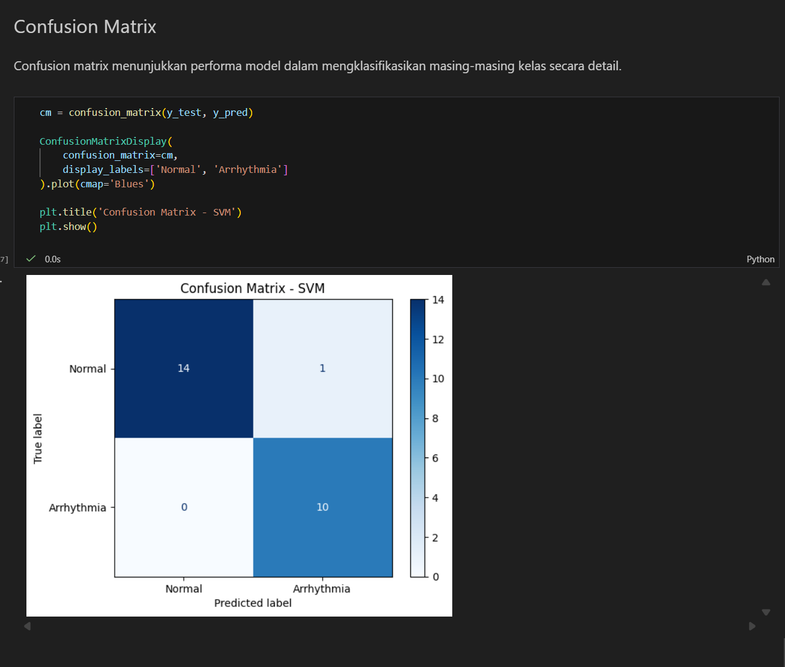Click the cm = confusion_matrix code line

click(x=146, y=113)
